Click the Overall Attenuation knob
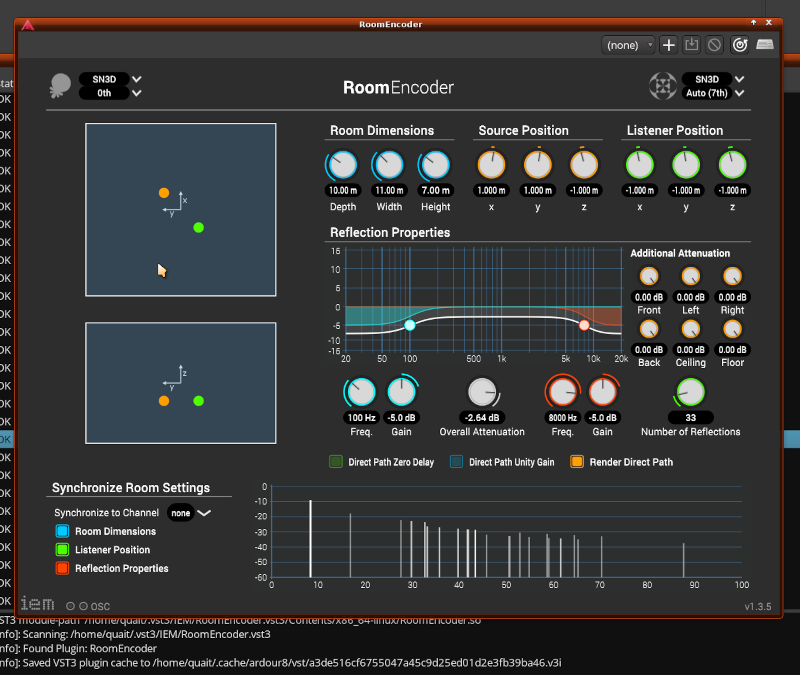 click(x=482, y=392)
